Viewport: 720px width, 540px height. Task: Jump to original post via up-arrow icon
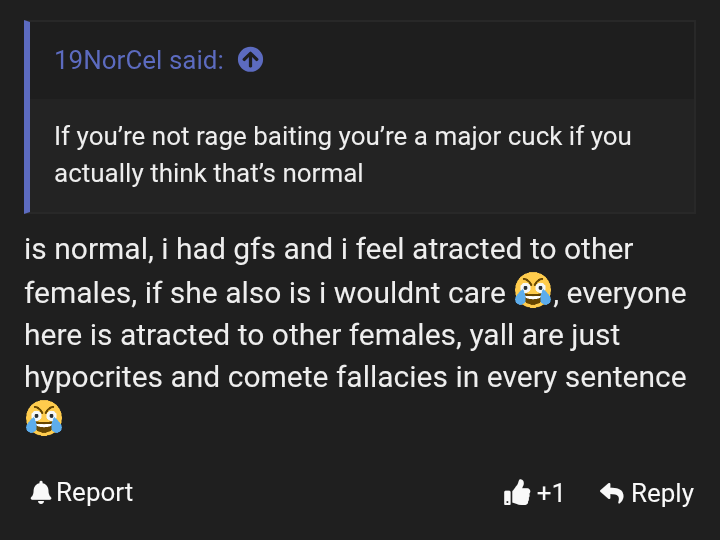point(250,60)
